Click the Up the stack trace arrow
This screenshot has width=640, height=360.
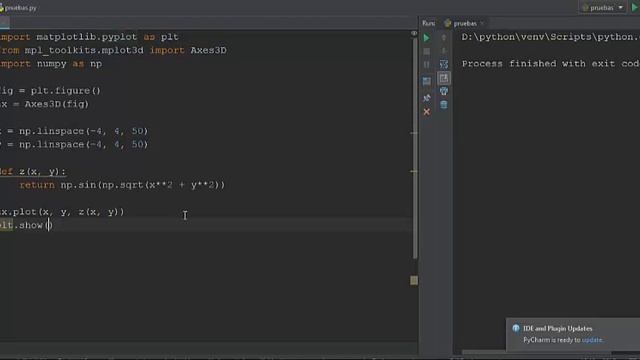[444, 38]
